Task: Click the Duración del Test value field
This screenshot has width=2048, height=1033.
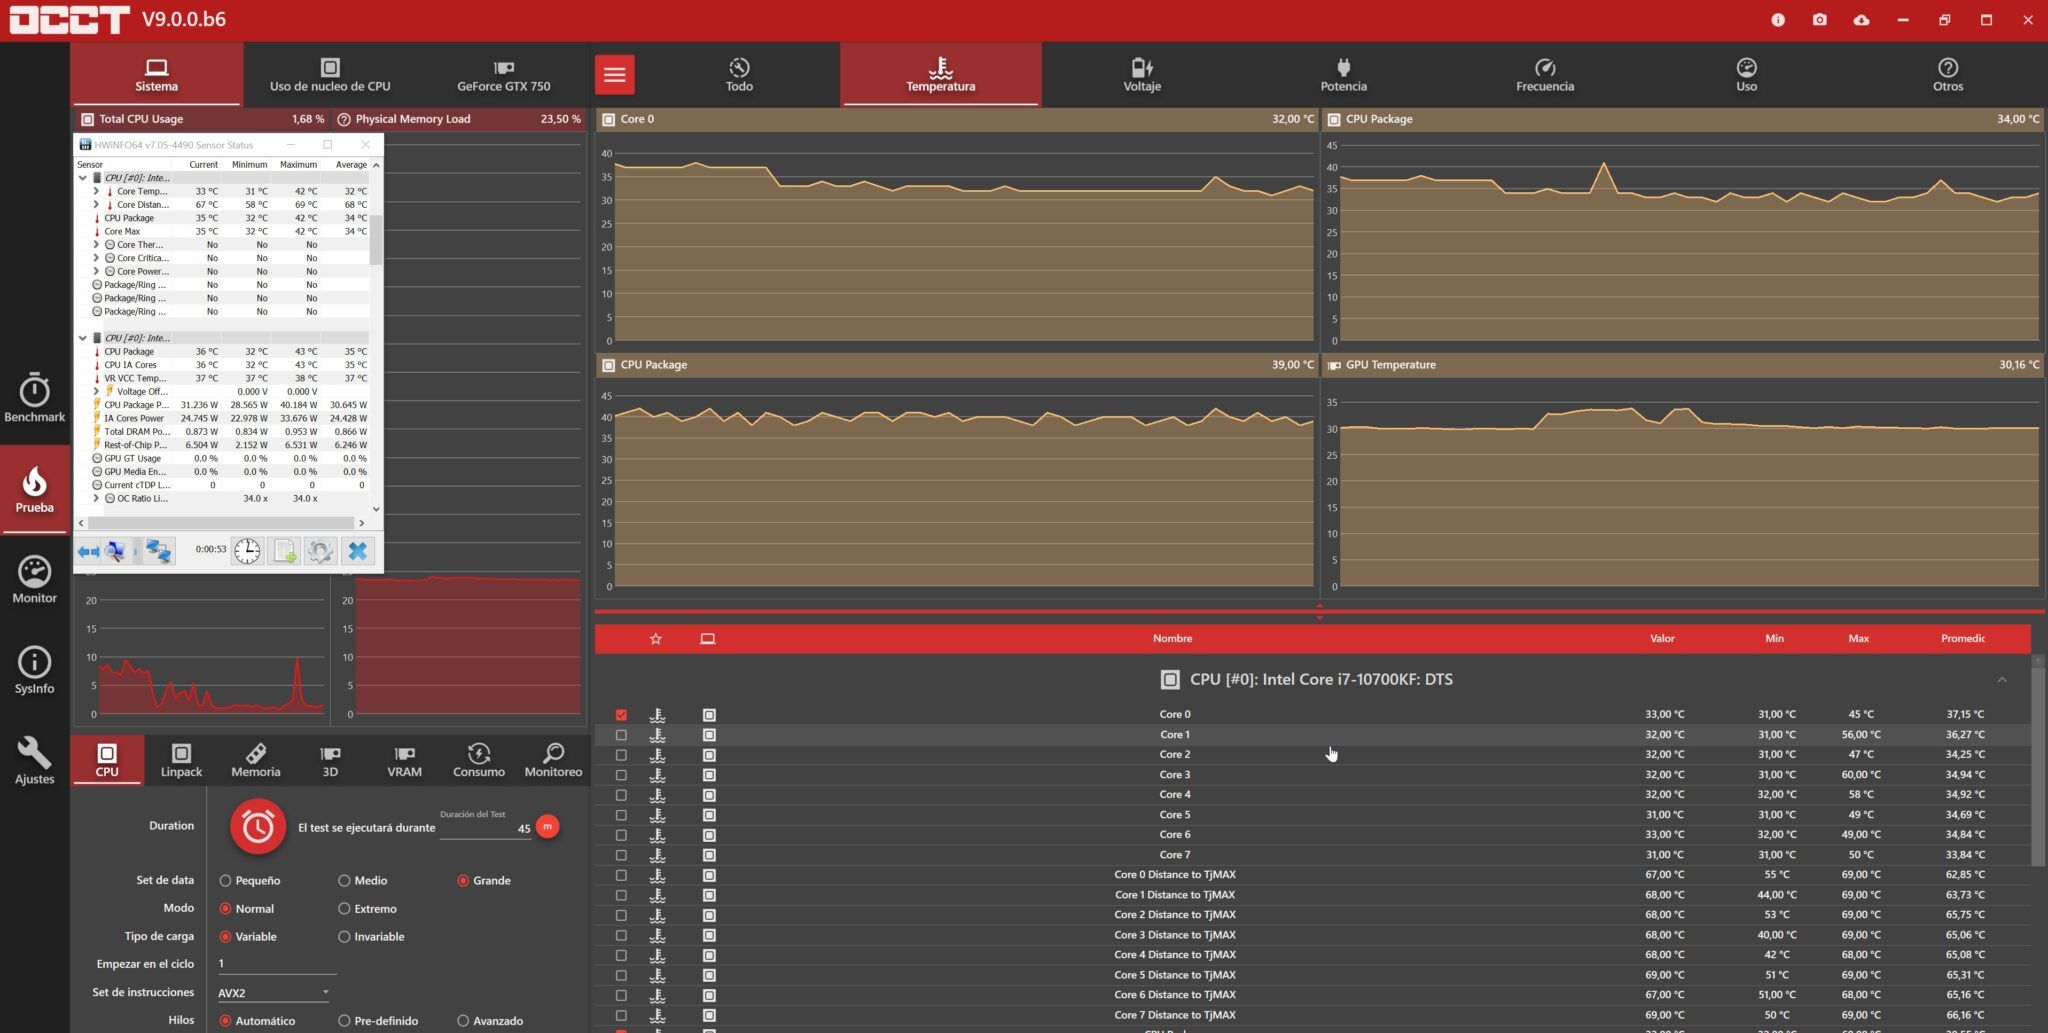Action: 485,828
